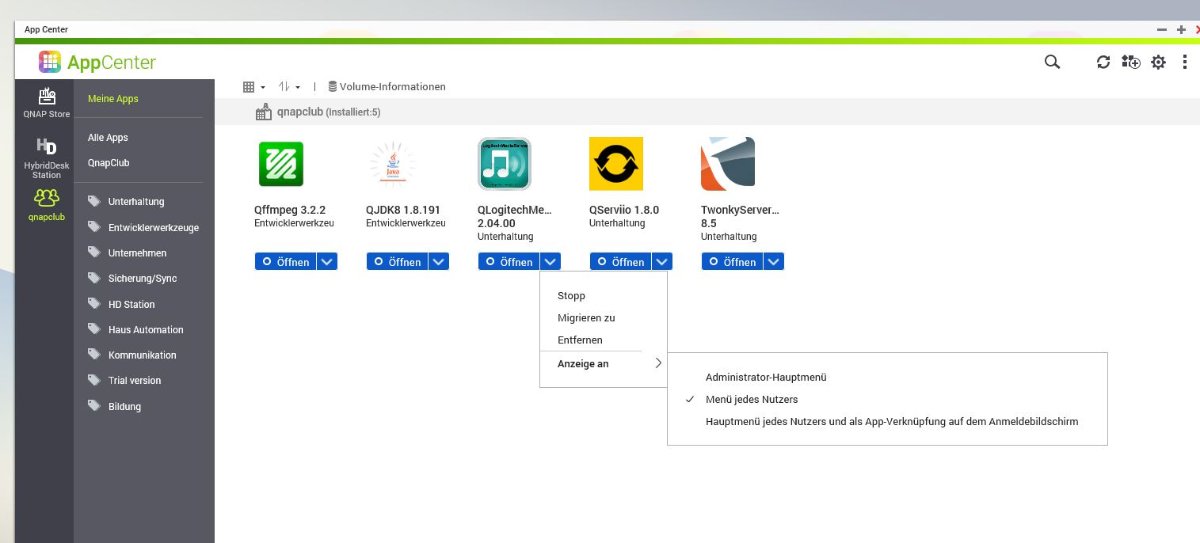The width and height of the screenshot is (1200, 543).
Task: Open App Center settings gear
Action: click(x=1158, y=62)
